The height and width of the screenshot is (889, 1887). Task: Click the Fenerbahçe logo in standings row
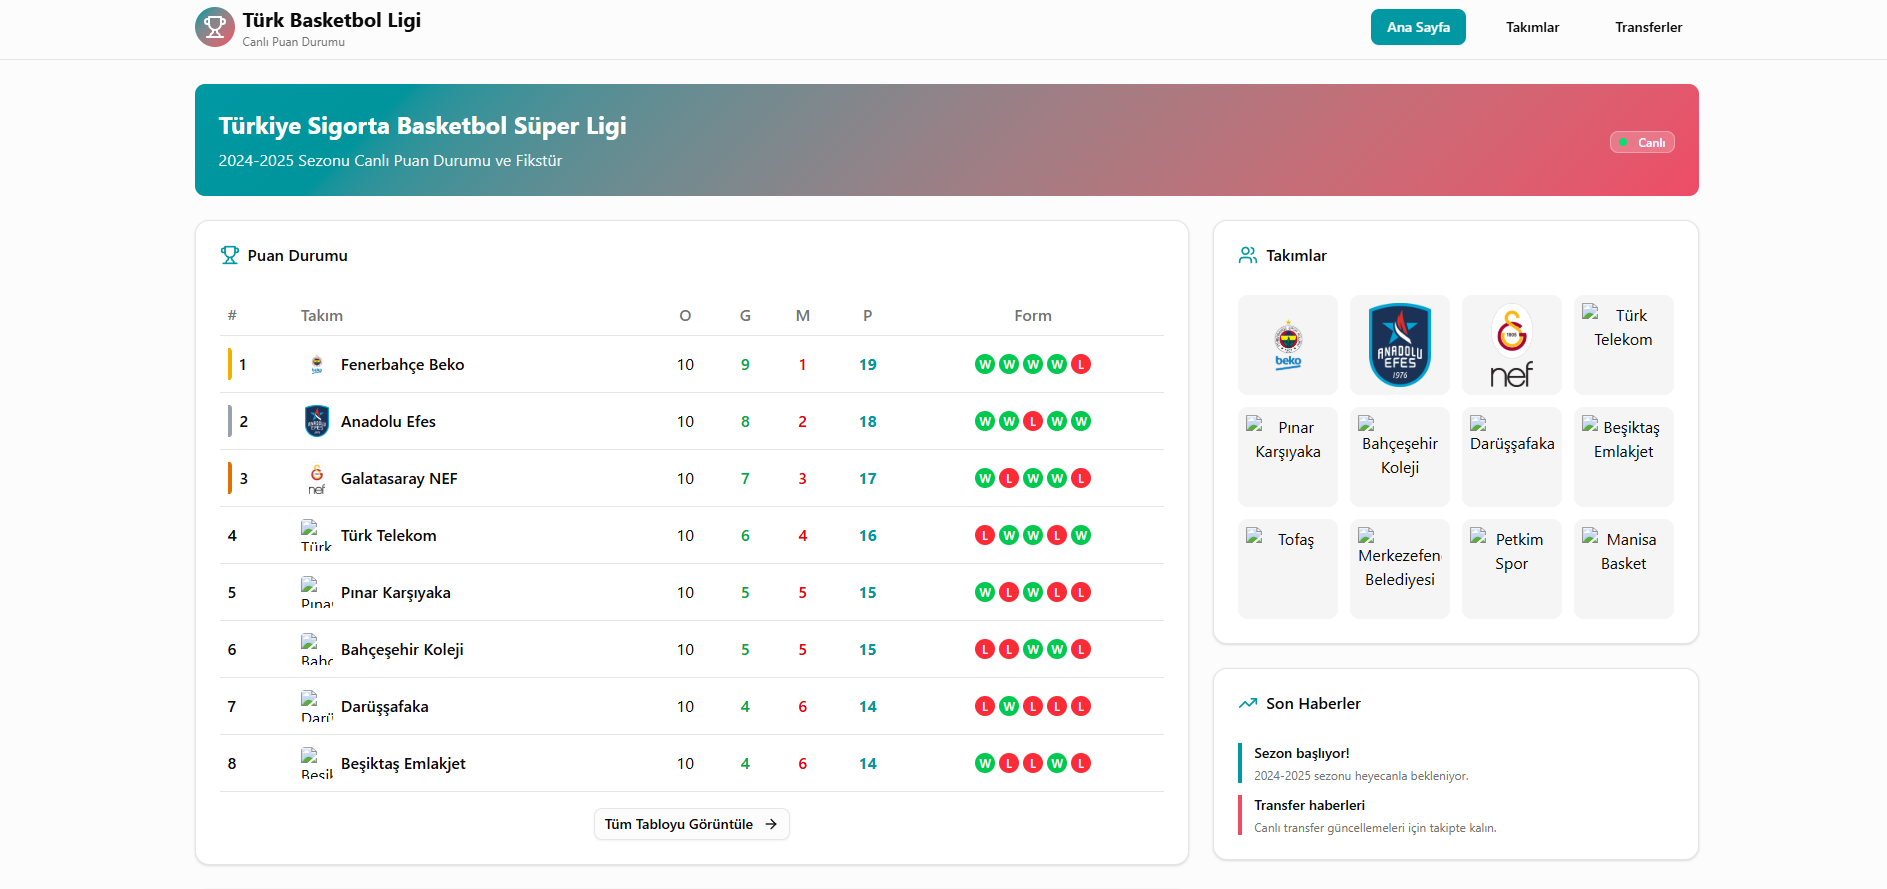[317, 364]
